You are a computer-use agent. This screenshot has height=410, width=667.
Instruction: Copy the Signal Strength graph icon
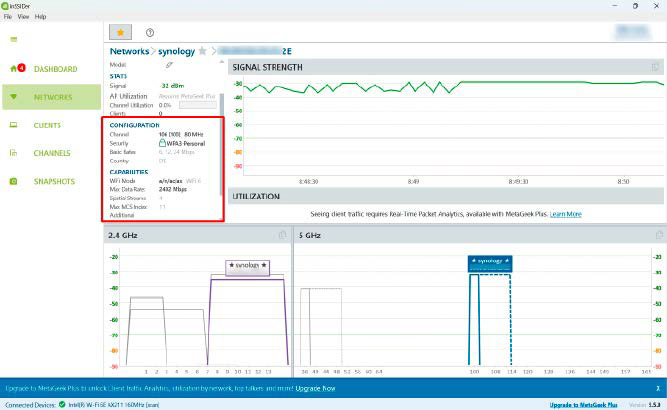pyautogui.click(x=655, y=67)
